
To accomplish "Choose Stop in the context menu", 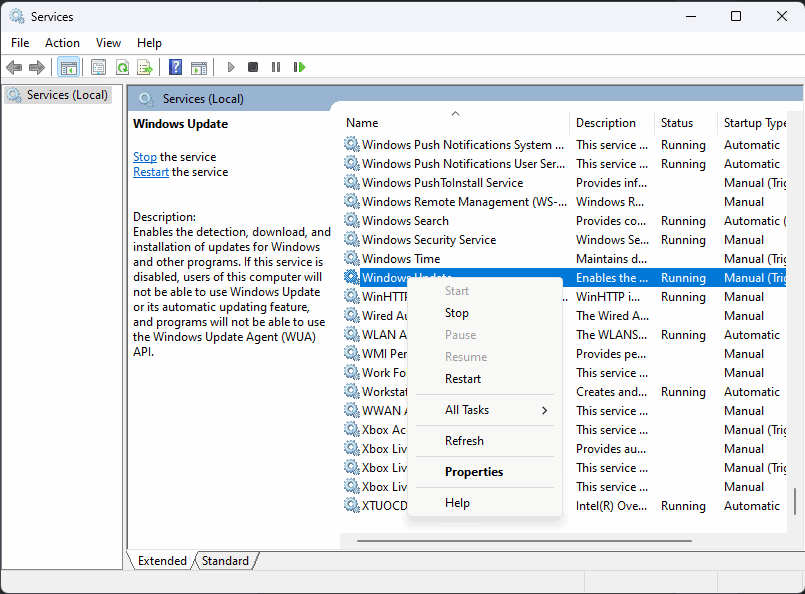I will (x=485, y=313).
